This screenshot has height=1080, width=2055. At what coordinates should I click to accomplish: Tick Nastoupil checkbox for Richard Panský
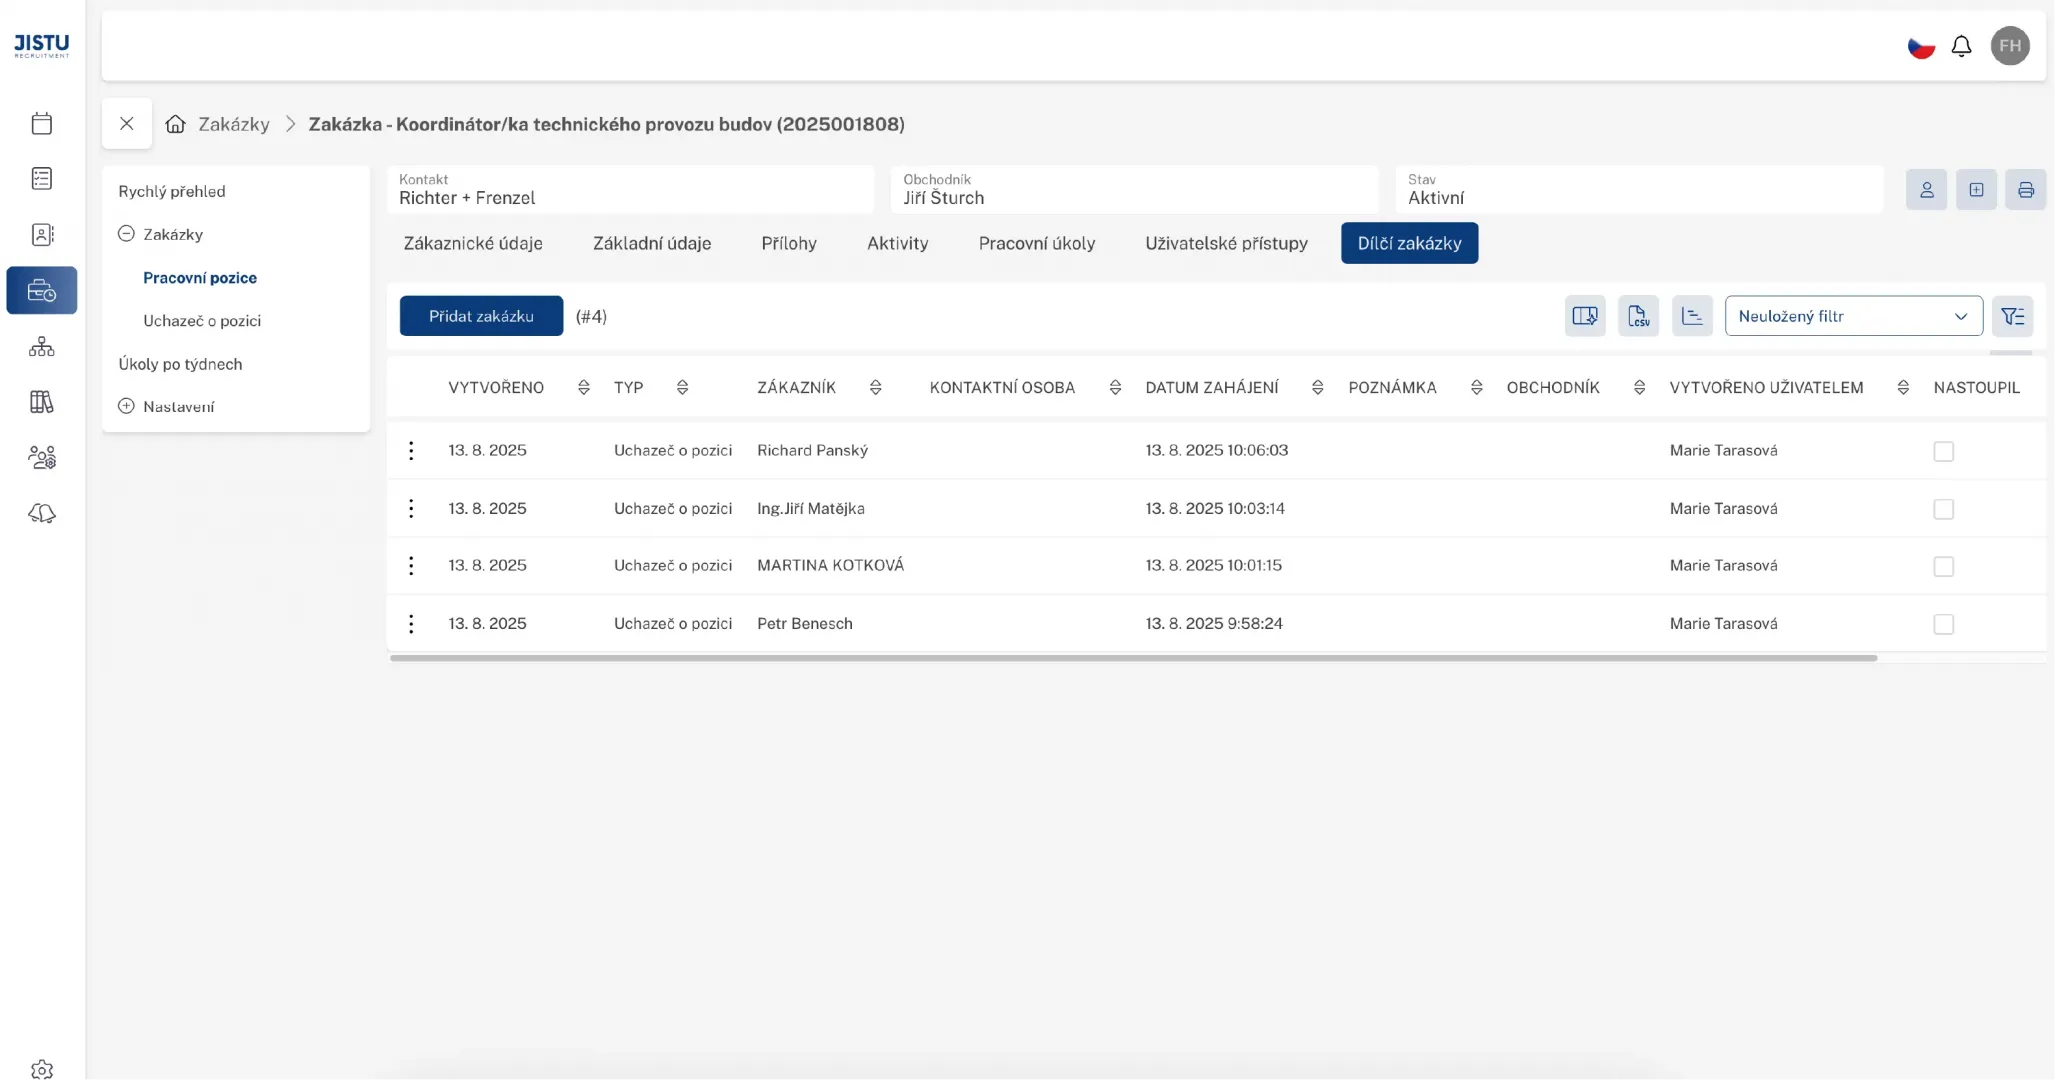pos(1943,452)
